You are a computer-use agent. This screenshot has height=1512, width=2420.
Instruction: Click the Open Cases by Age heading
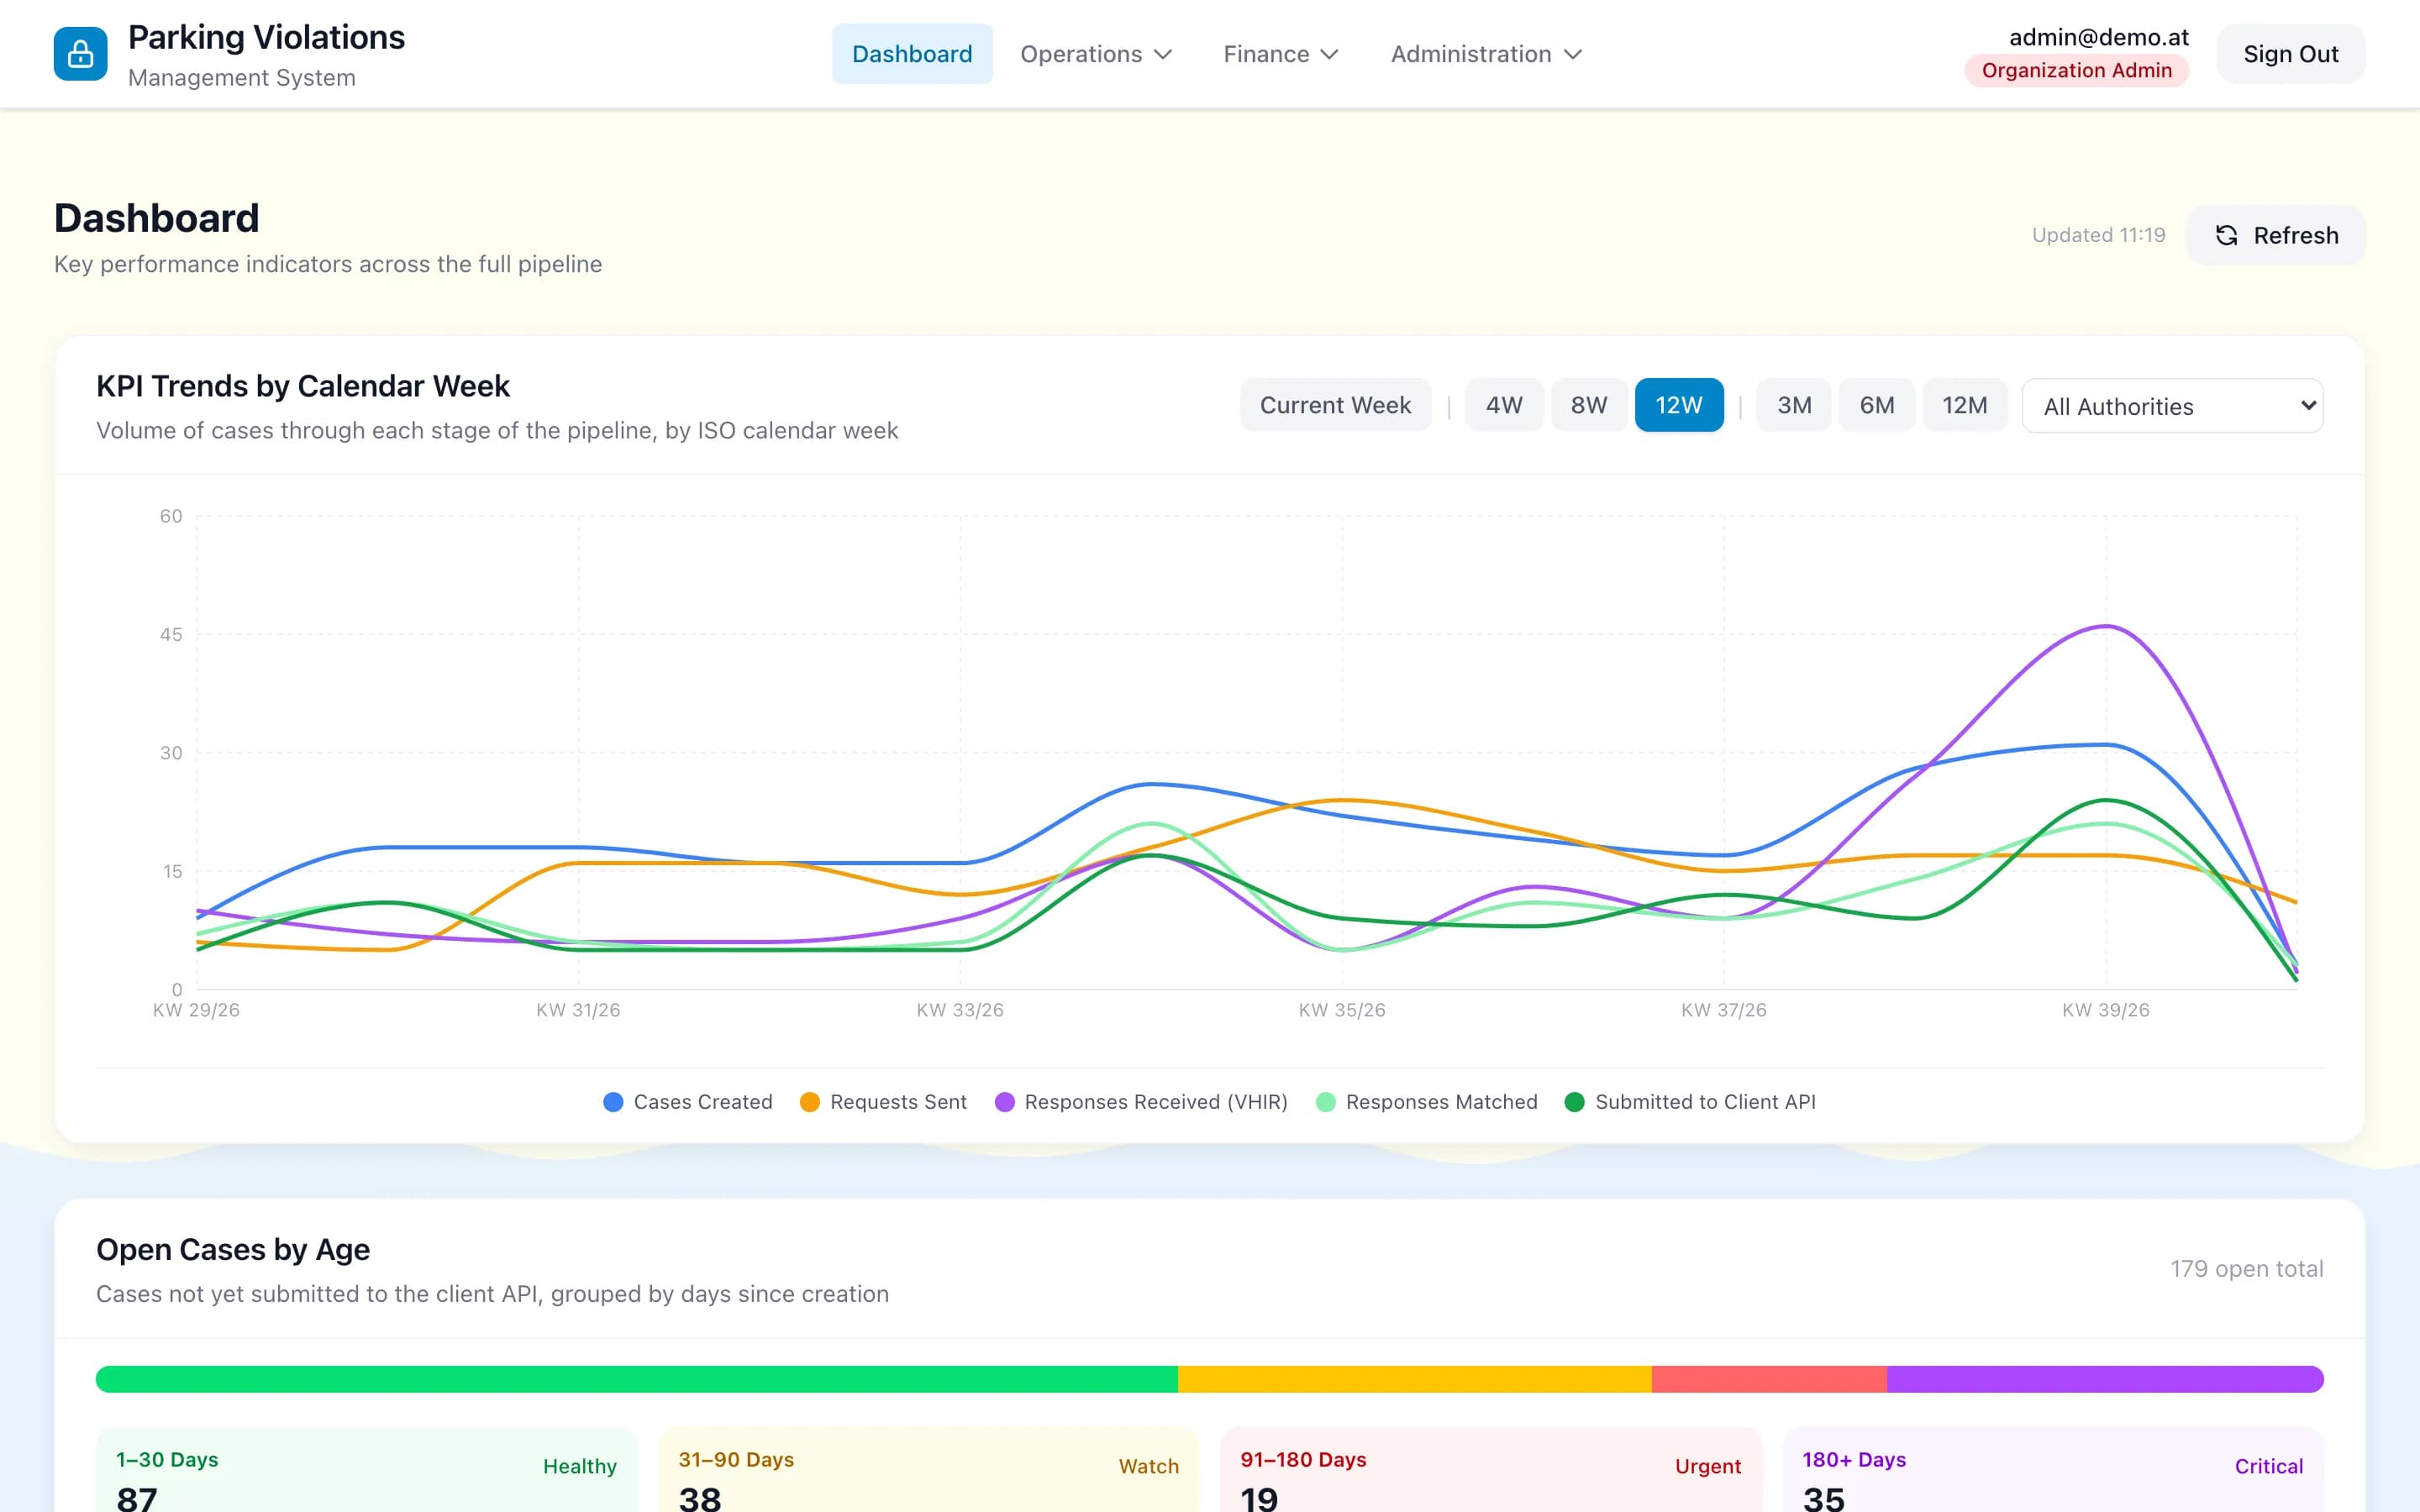coord(233,1249)
